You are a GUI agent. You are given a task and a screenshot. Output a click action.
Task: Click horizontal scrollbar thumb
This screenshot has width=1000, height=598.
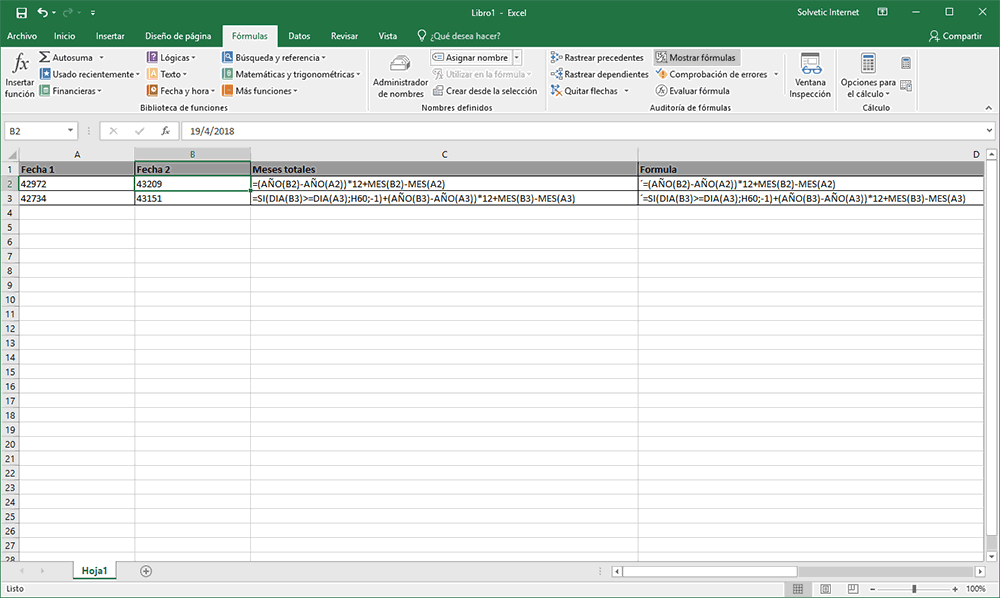pos(710,571)
